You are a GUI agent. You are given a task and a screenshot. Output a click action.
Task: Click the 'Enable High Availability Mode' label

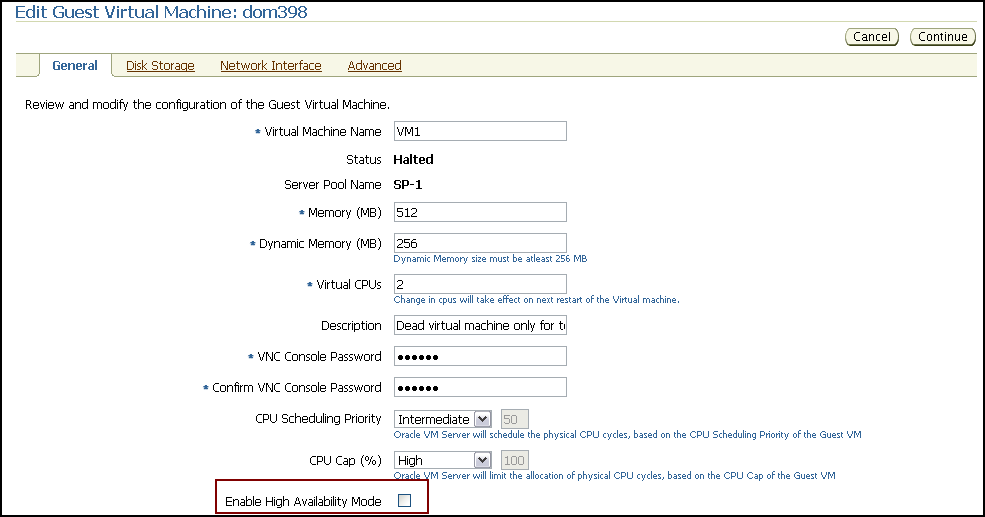[303, 501]
